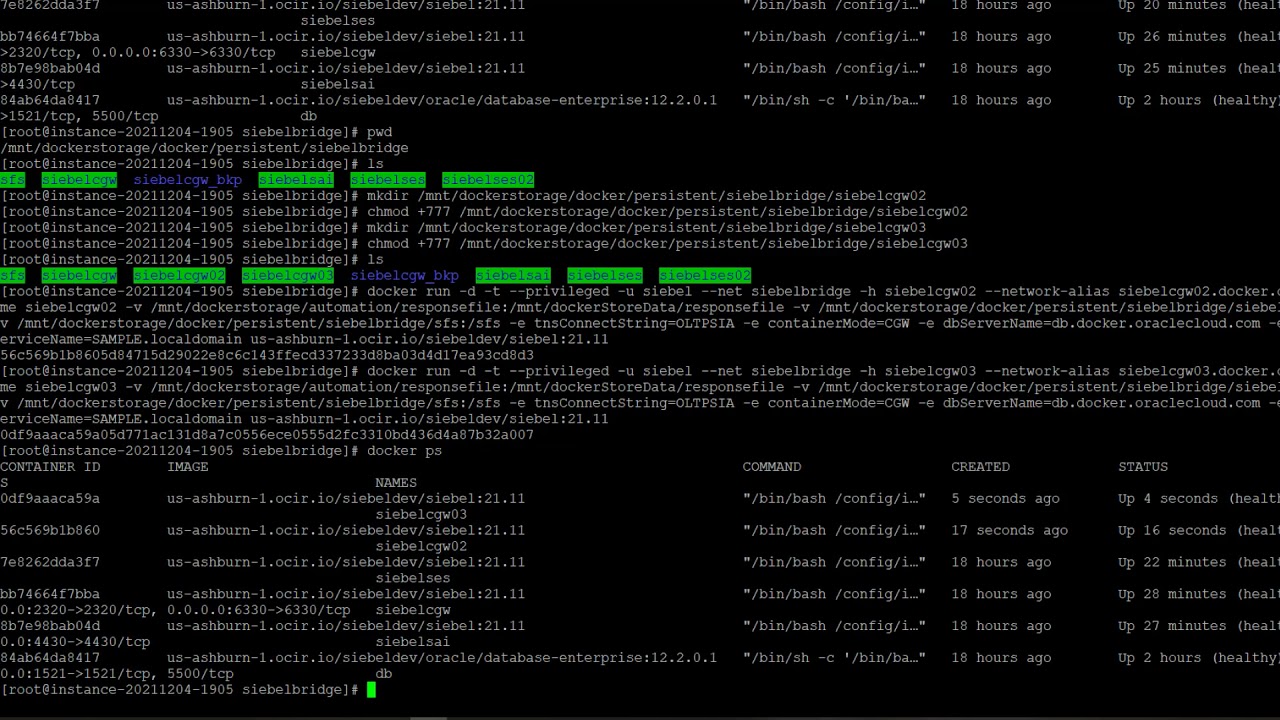Click the CONTAINER ID column header
This screenshot has width=1280, height=720.
tap(50, 467)
